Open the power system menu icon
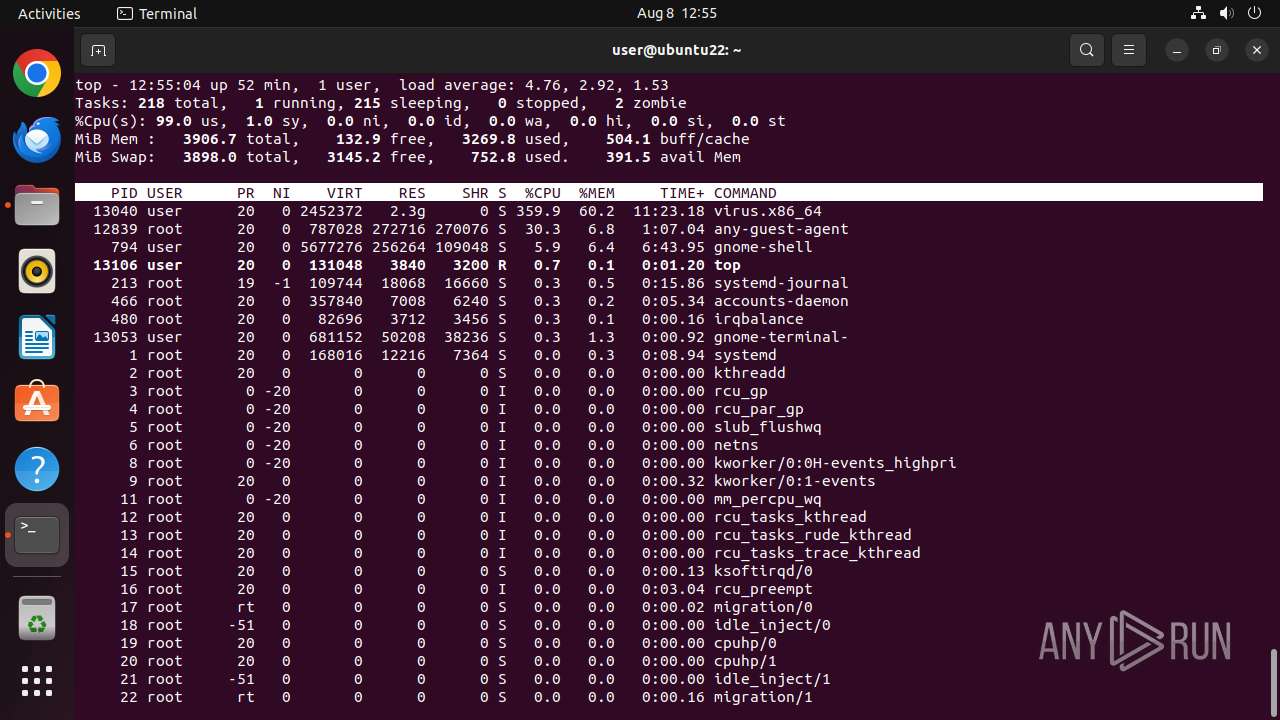Screen dimensions: 1280x720 [x=1256, y=14]
